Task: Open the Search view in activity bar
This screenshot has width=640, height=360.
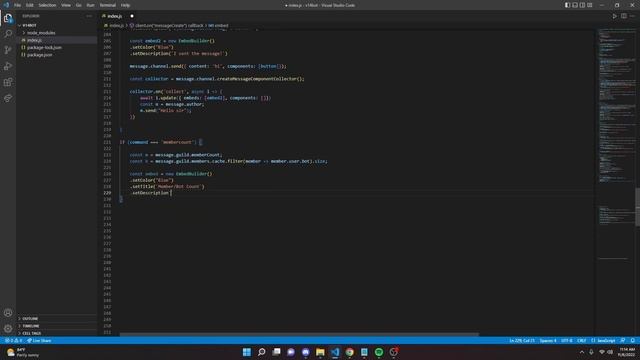Action: [8, 34]
